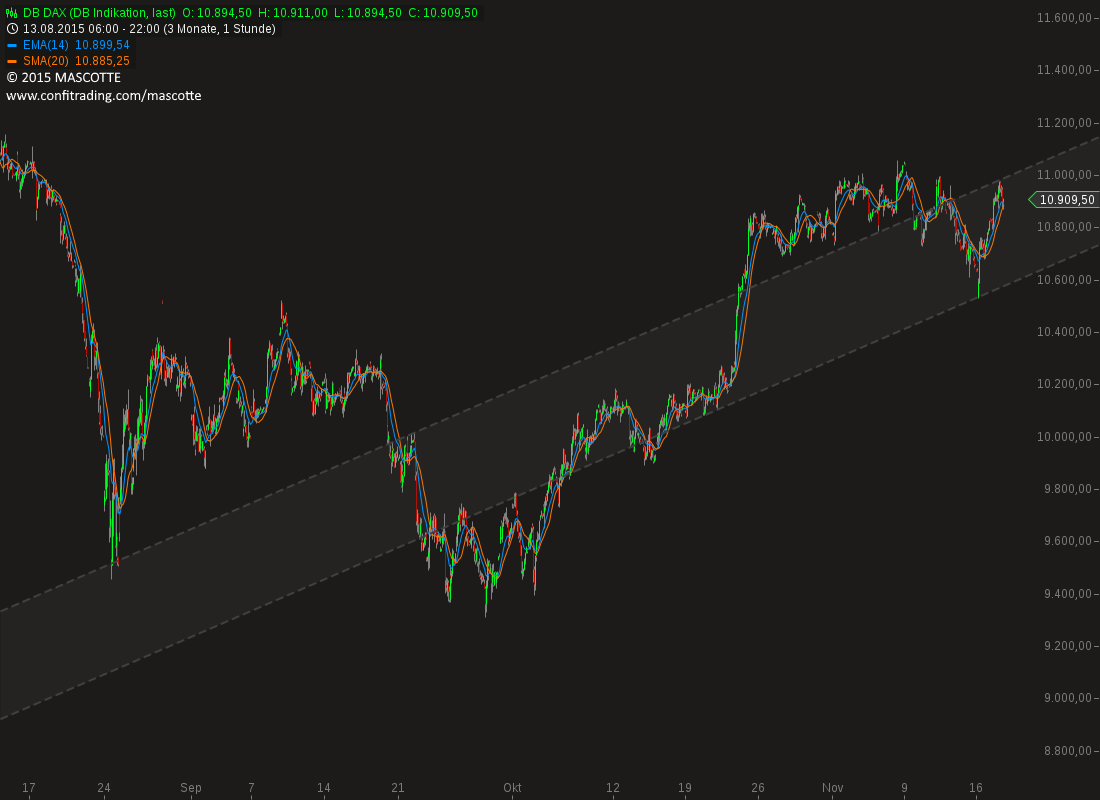1100x800 pixels.
Task: Click the 9.000,00 price axis label
Action: 1067,698
